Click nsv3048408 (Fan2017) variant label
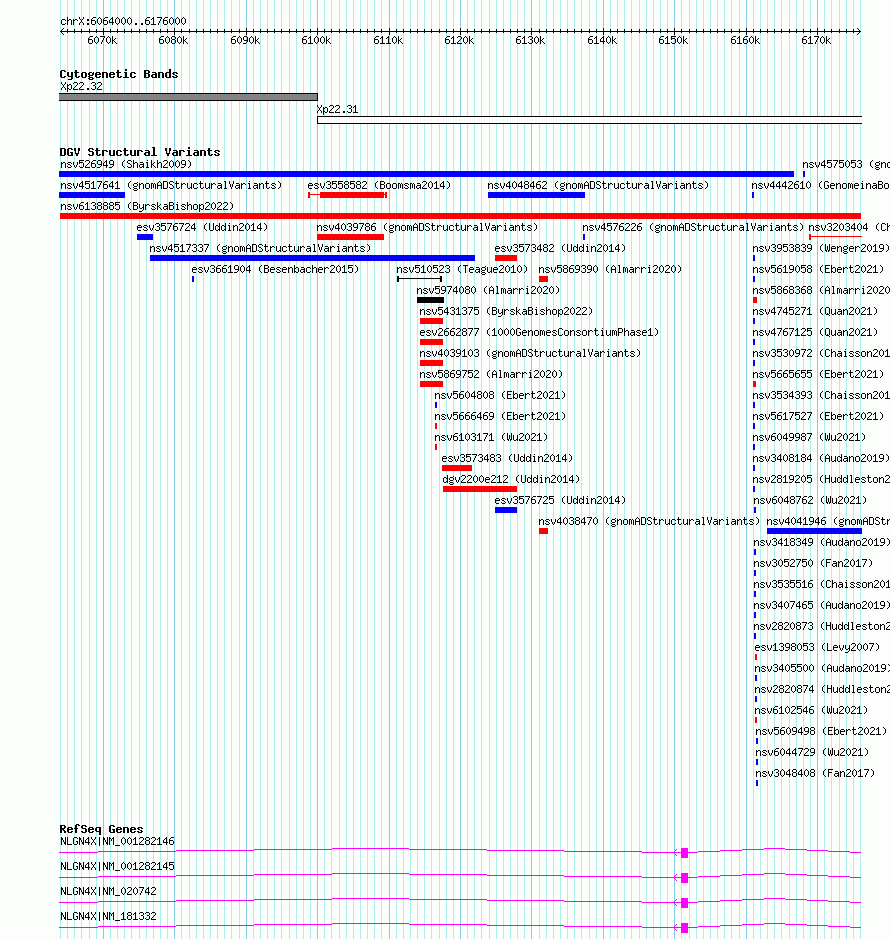The height and width of the screenshot is (939, 890). click(x=815, y=773)
